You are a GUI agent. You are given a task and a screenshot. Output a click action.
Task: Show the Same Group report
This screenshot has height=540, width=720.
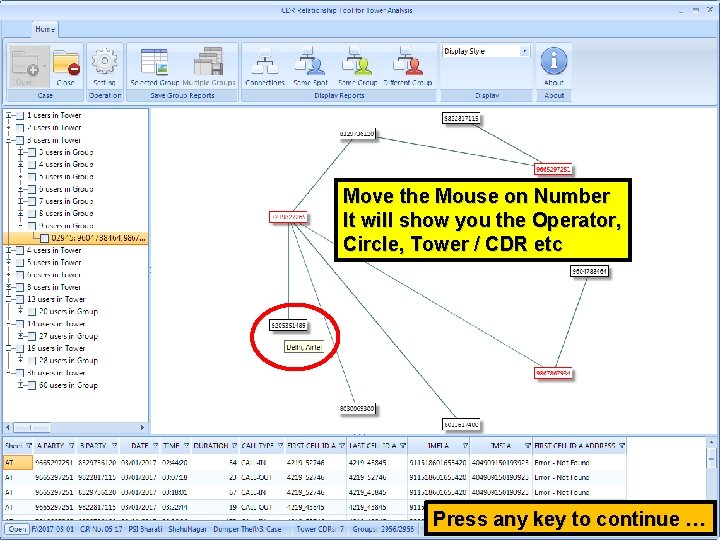pyautogui.click(x=357, y=61)
